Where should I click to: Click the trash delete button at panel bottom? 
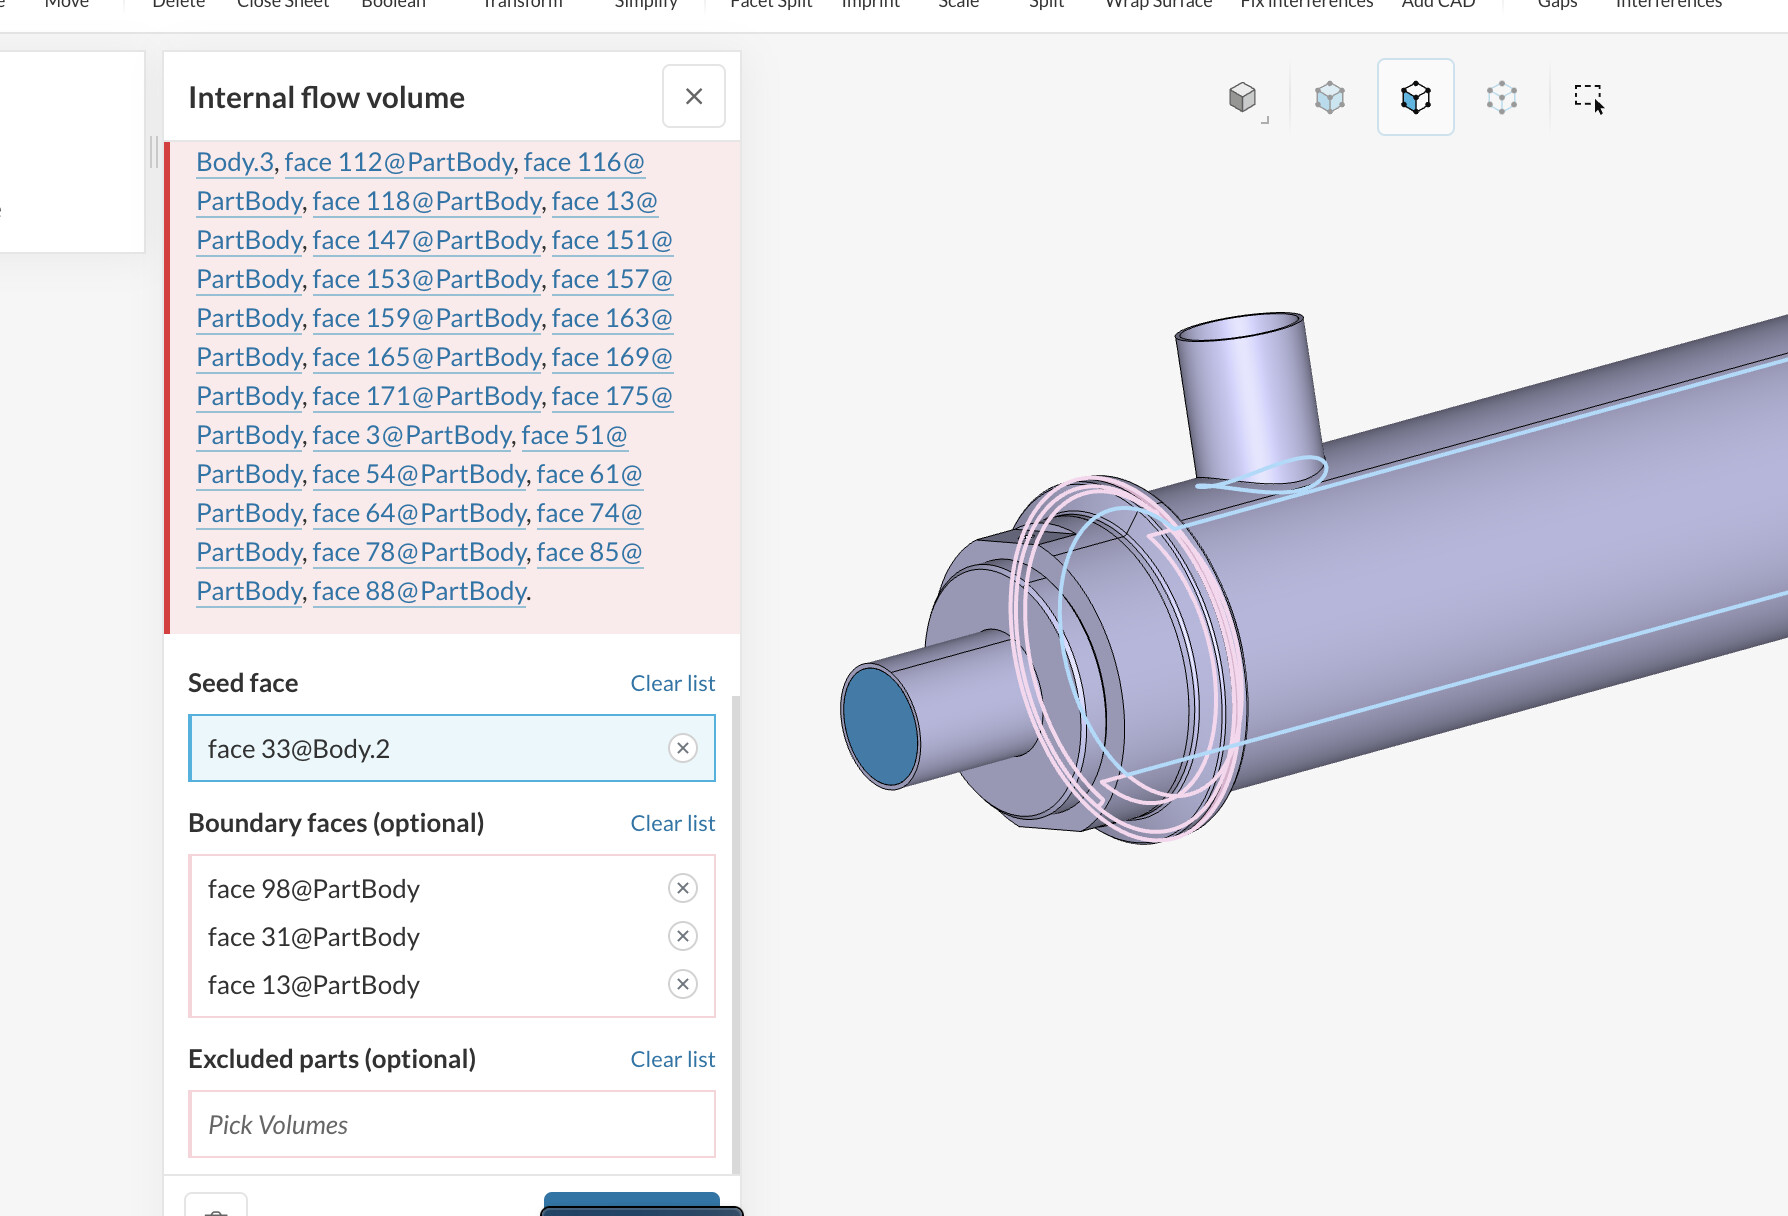click(216, 1207)
